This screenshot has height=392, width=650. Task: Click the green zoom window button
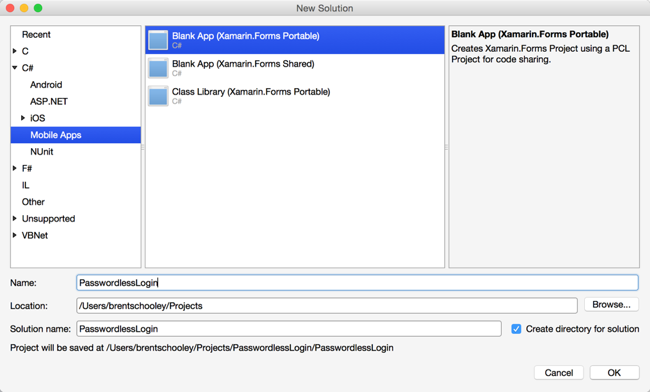38,8
